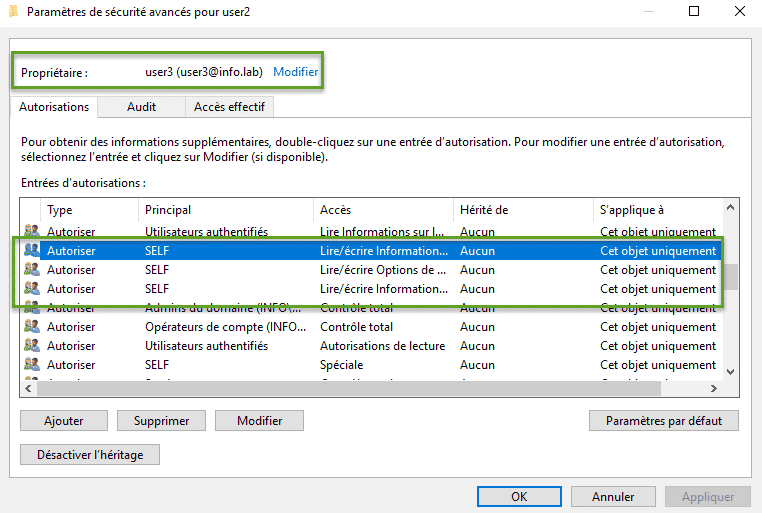Click user icon of Opérateurs de compte row
Viewport: 762px width, 513px height.
pyautogui.click(x=31, y=327)
